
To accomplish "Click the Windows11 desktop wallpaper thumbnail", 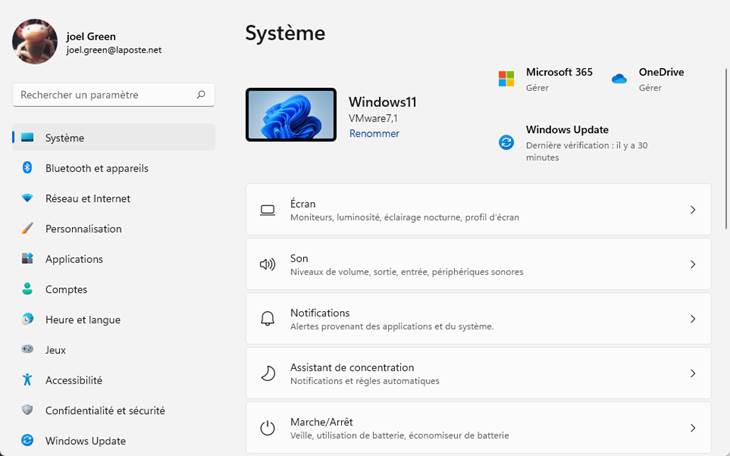I will click(291, 114).
